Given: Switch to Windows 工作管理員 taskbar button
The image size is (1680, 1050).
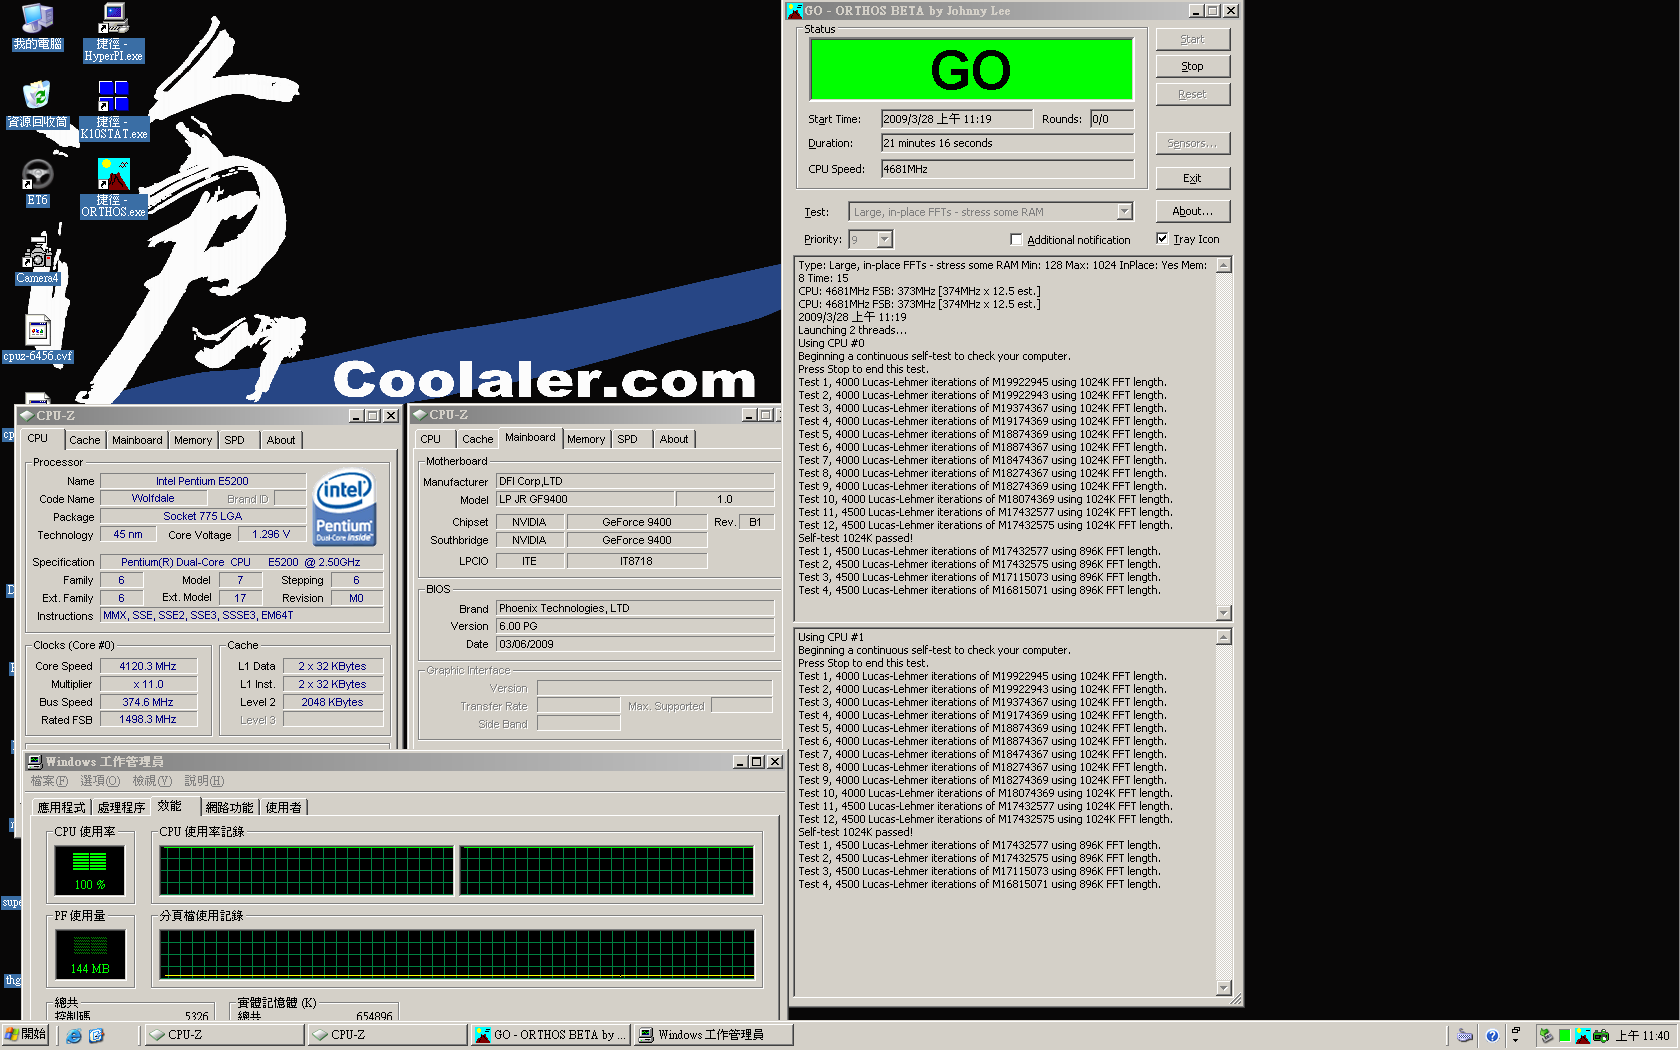Looking at the screenshot, I should (x=714, y=1035).
